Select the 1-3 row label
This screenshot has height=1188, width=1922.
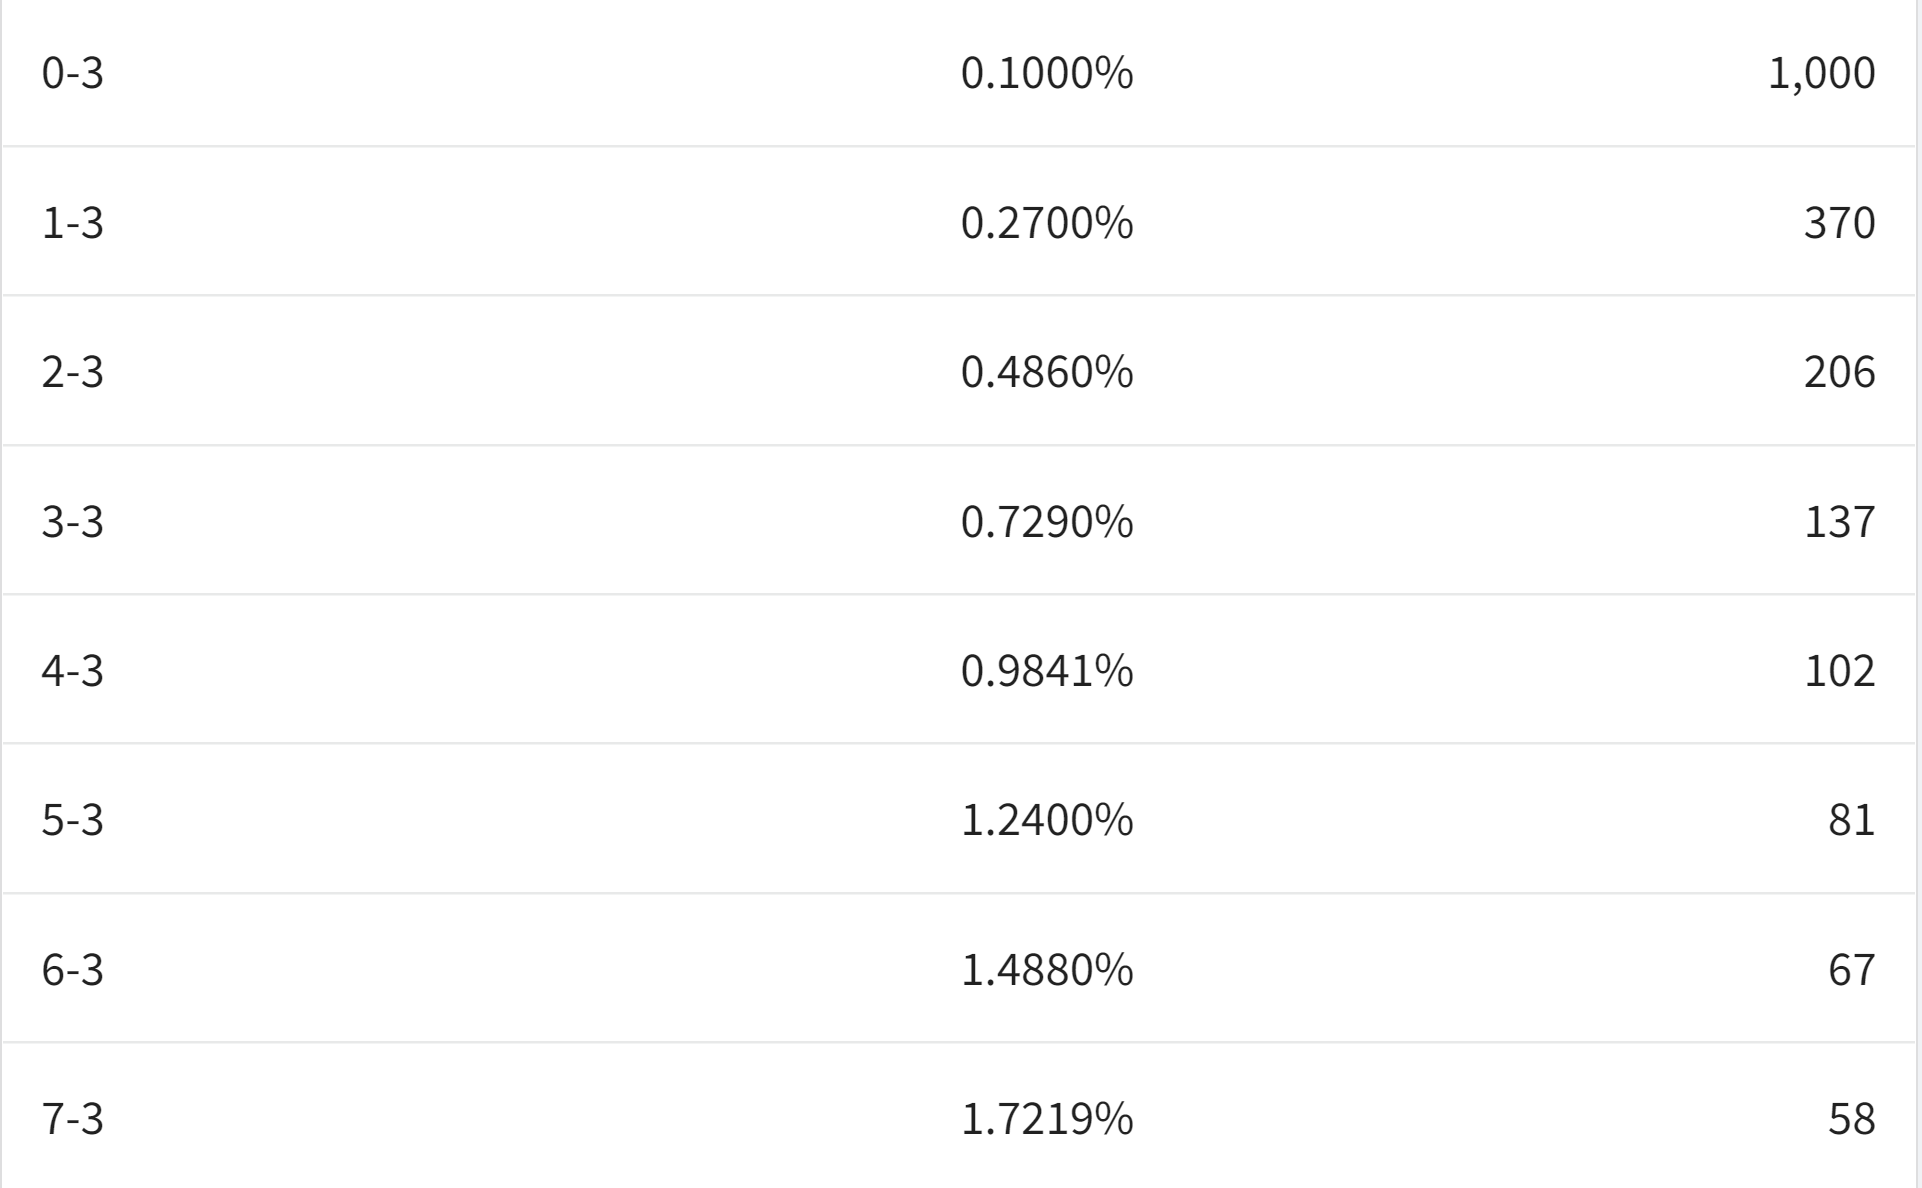[x=72, y=222]
